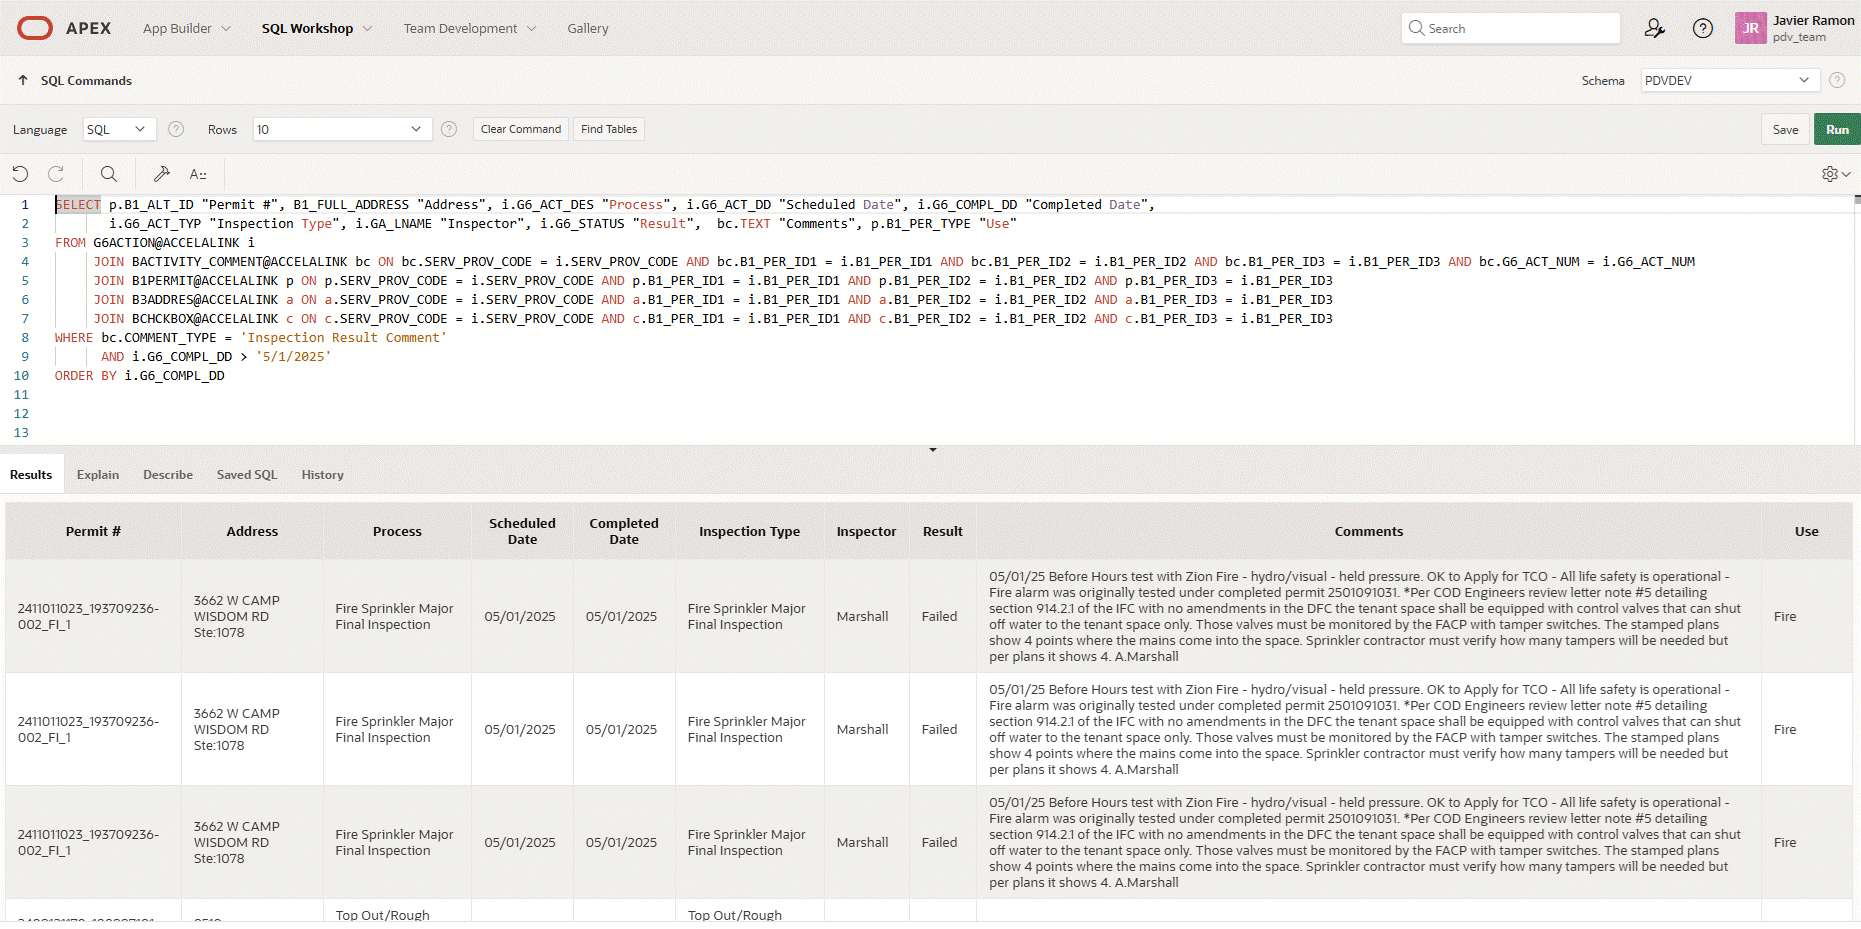This screenshot has width=1861, height=929.
Task: Open the PDVDEV Schema dropdown
Action: point(1727,80)
